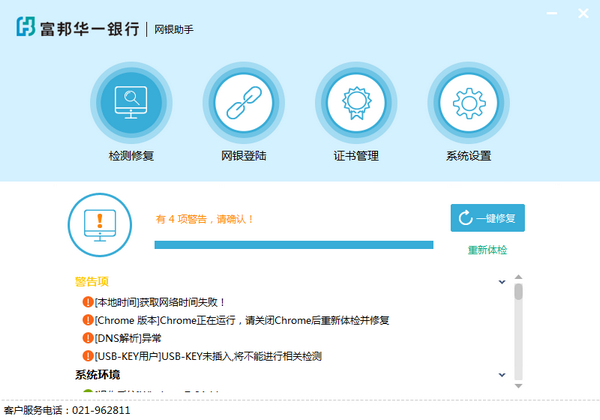Click the 有 4 项警告 status message
The image size is (600, 420).
point(204,219)
